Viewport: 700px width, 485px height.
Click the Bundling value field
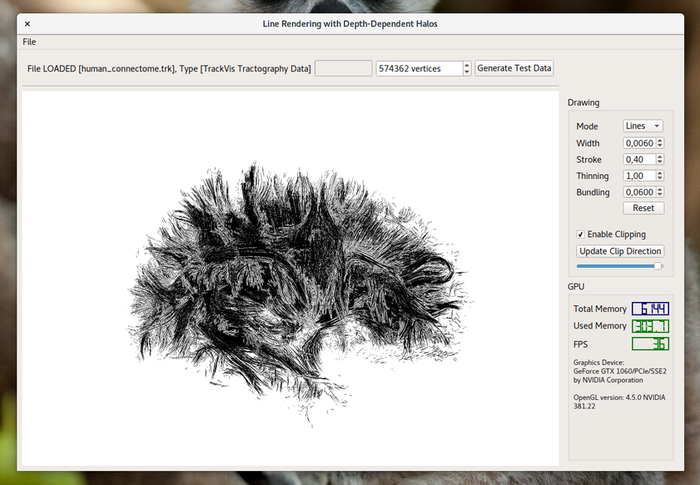click(x=638, y=192)
